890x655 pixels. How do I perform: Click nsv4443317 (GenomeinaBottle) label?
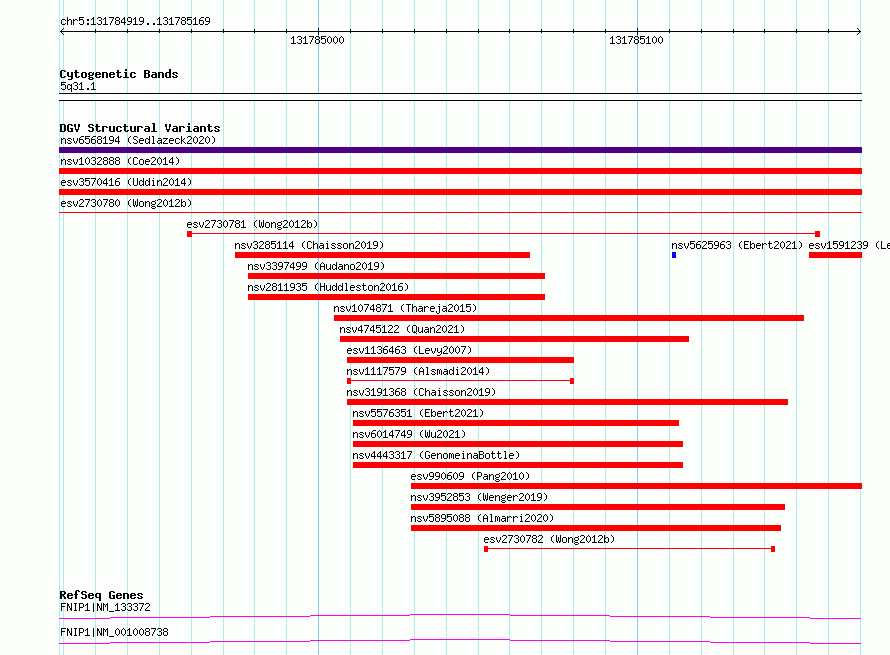click(x=436, y=455)
